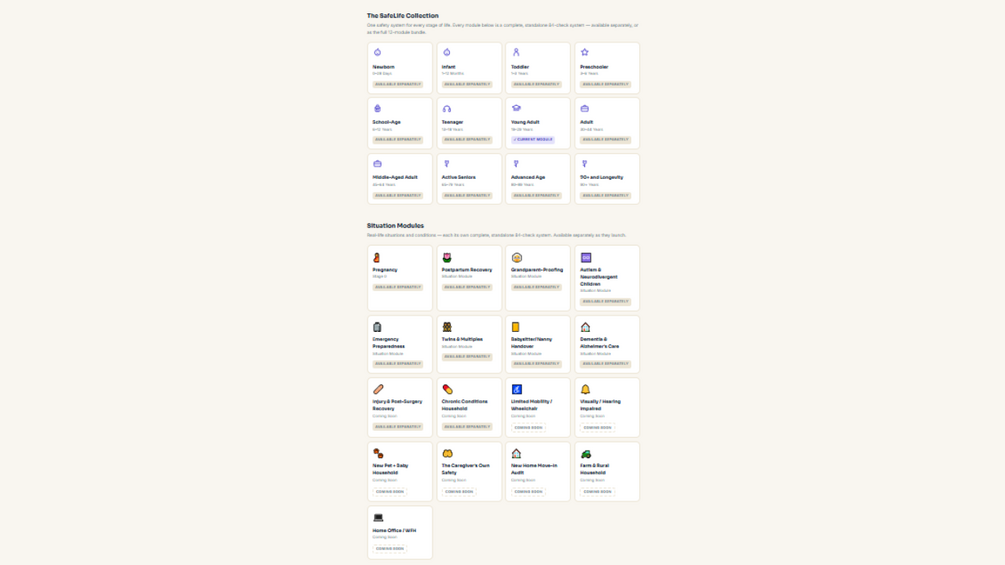Click the "Situation Modules" heading
The image size is (1005, 565).
(395, 225)
